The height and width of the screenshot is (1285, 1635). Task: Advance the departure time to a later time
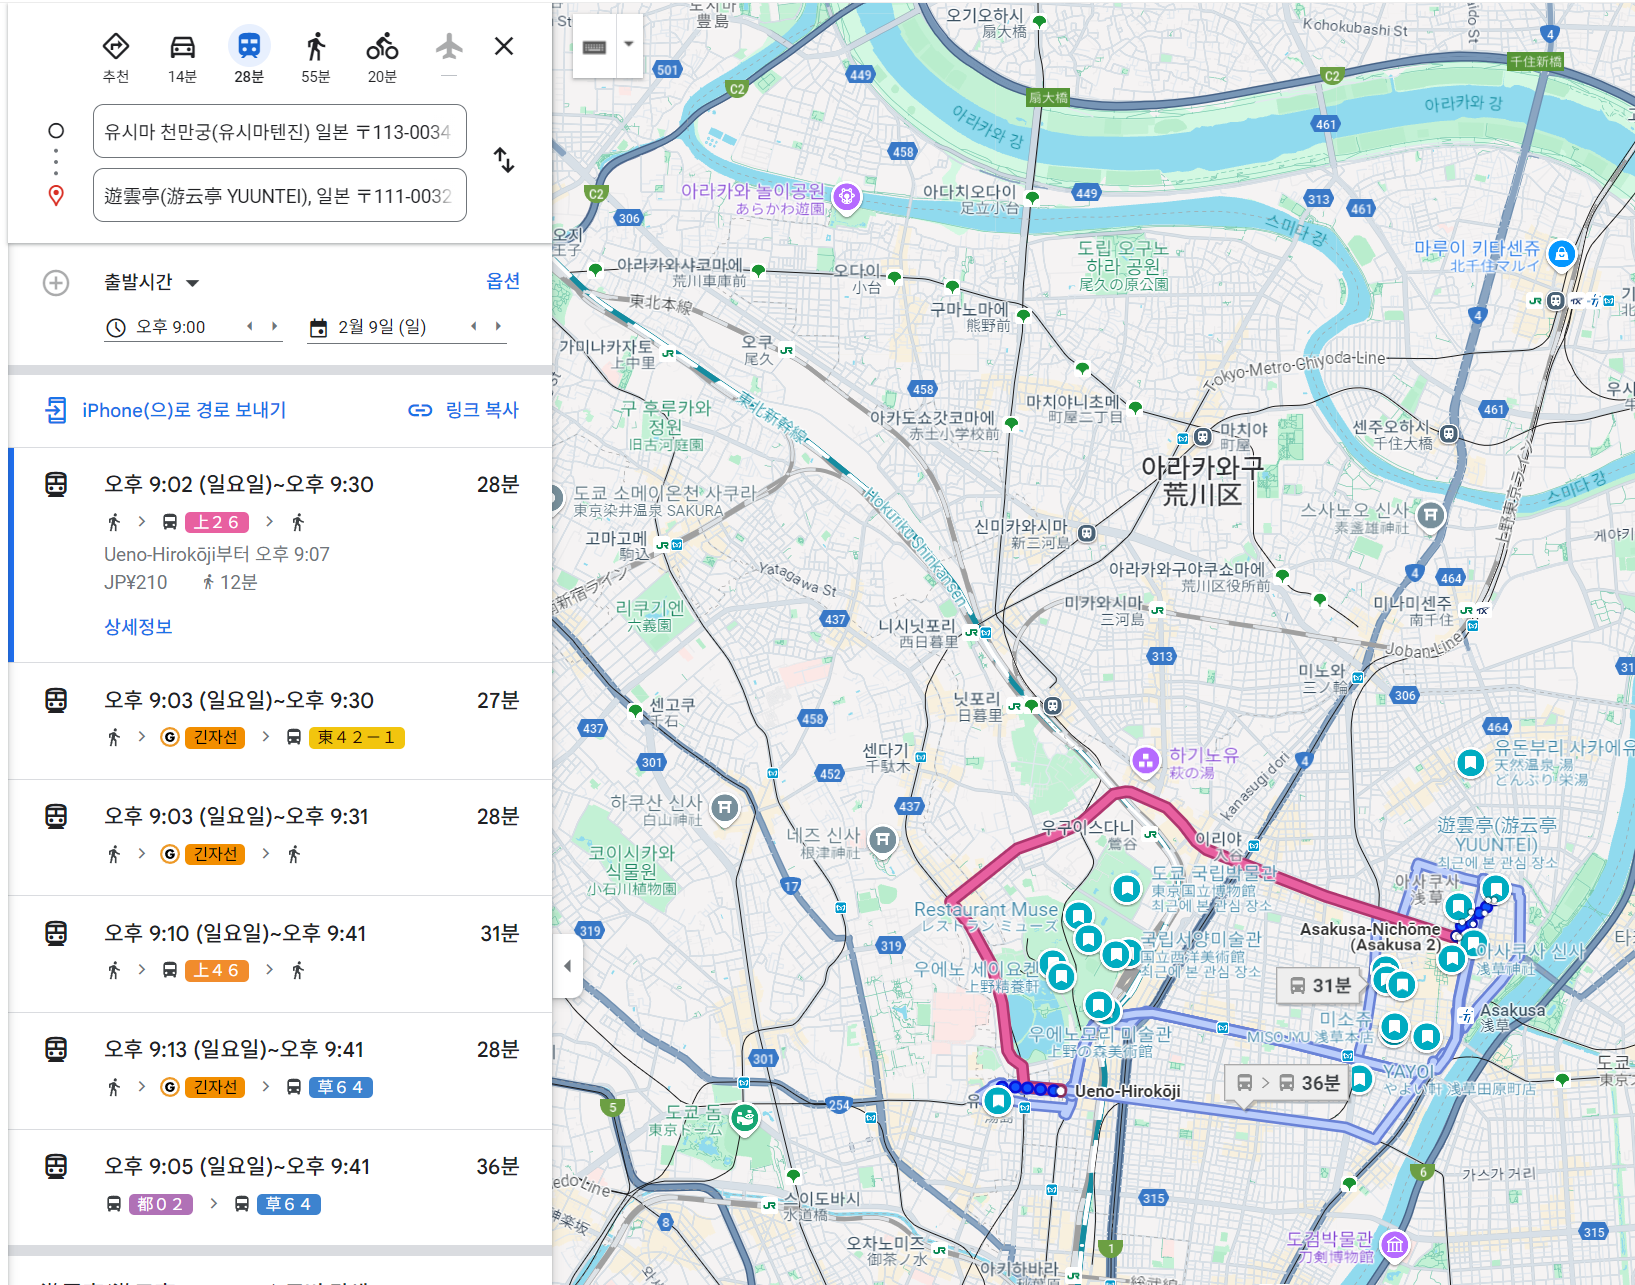pyautogui.click(x=274, y=326)
